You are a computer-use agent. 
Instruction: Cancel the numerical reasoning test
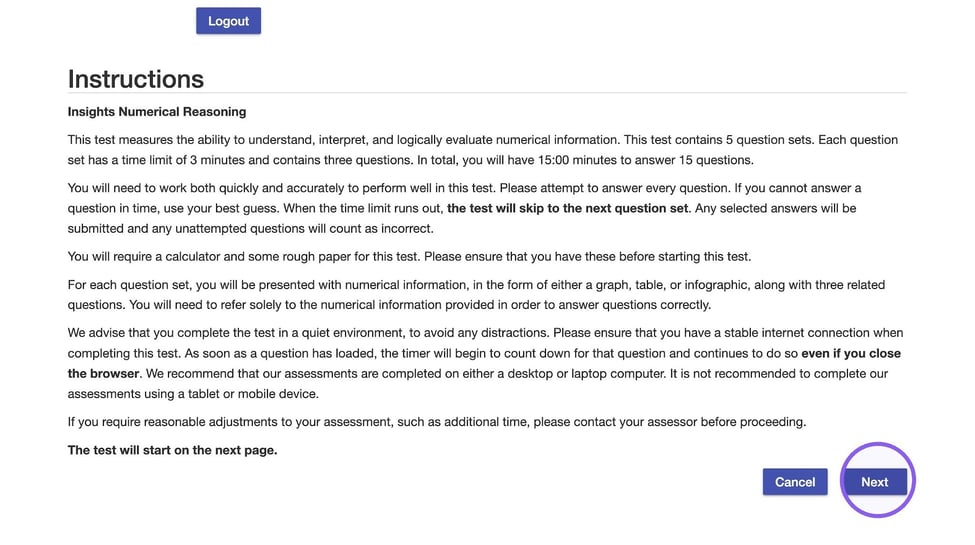[795, 482]
